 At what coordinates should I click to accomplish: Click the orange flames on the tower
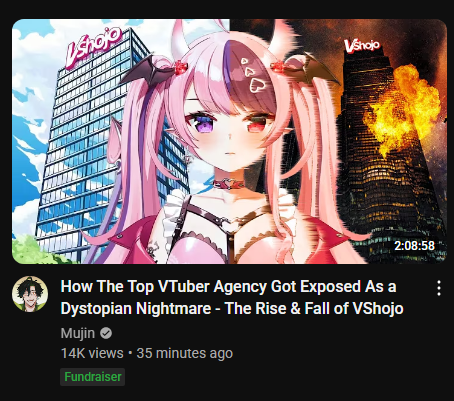[402, 108]
